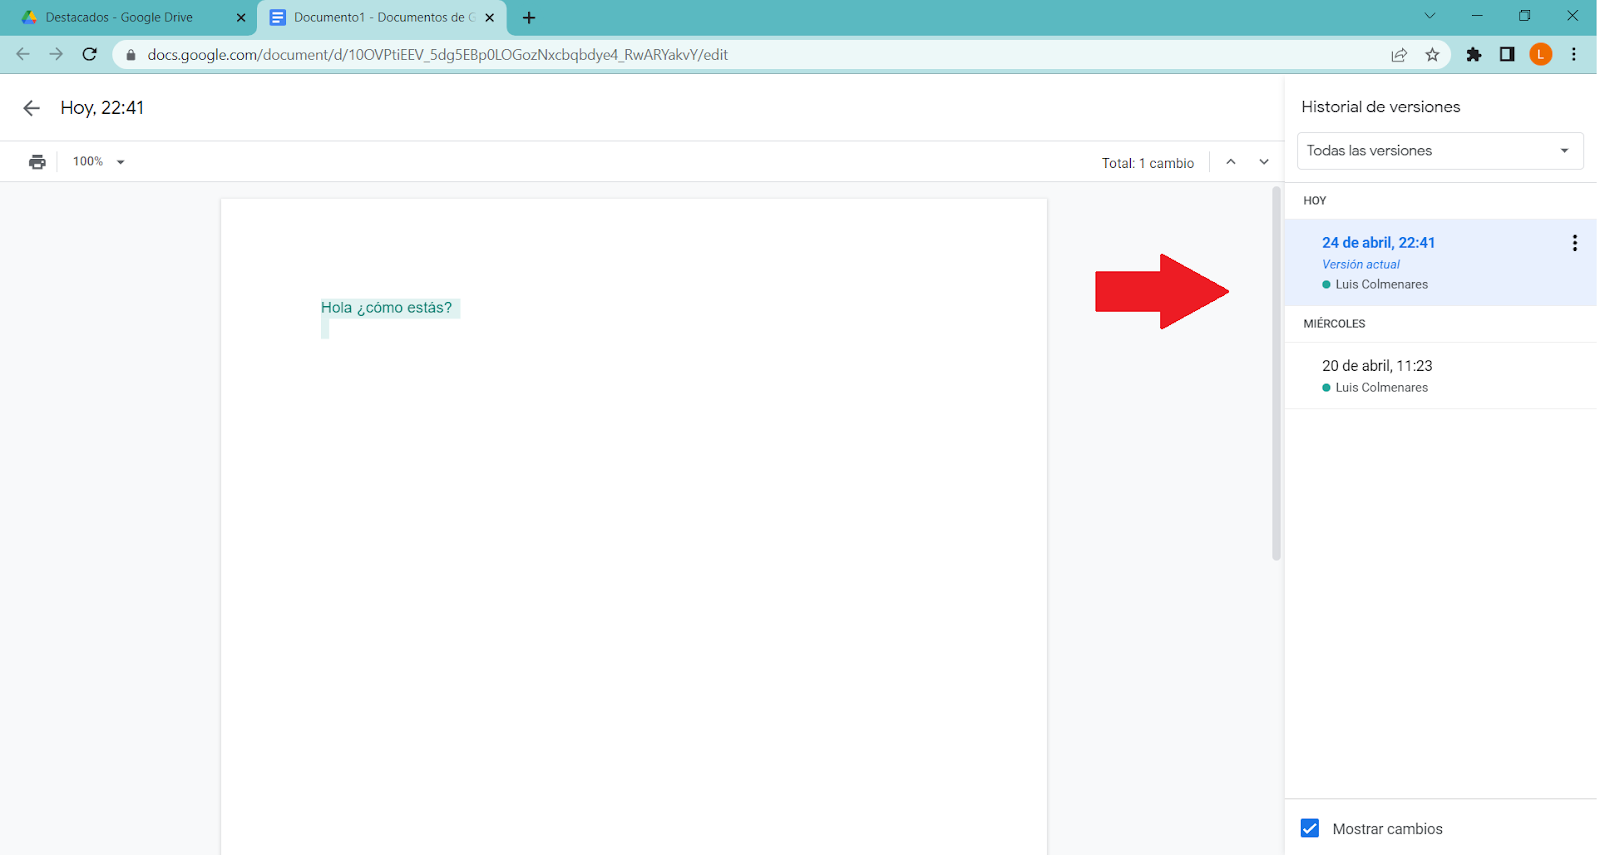Open more actions for 24 de abril version

[1574, 243]
